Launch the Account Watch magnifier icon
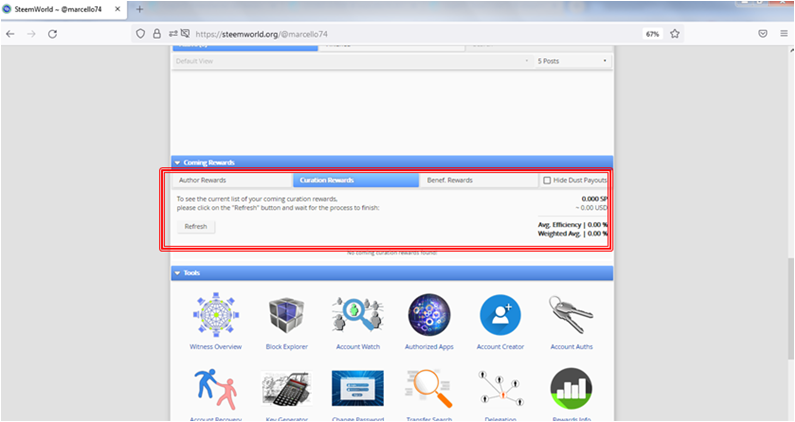 point(358,315)
